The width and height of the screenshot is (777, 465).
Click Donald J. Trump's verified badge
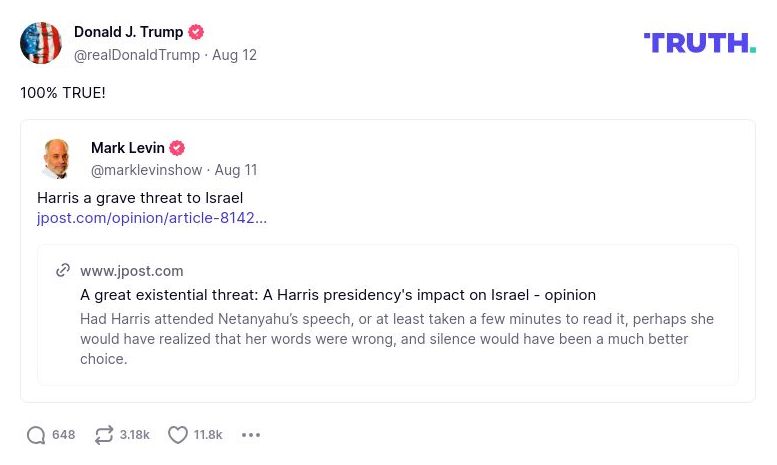196,32
